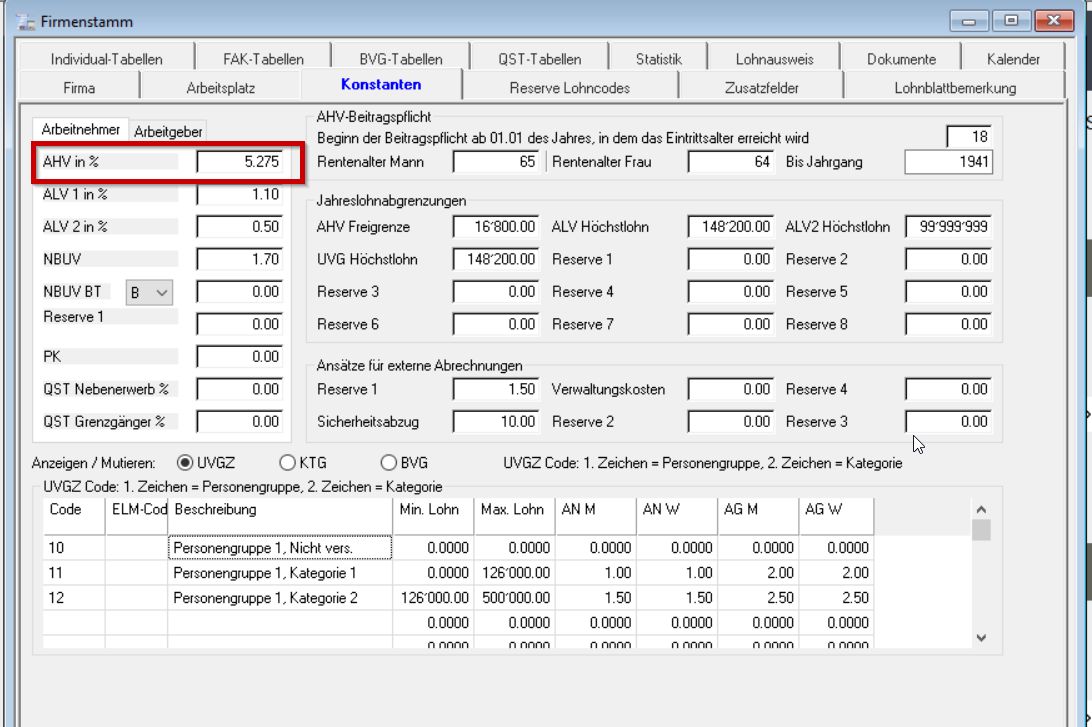1092x727 pixels.
Task: Switch to the Firma tab
Action: 79,88
